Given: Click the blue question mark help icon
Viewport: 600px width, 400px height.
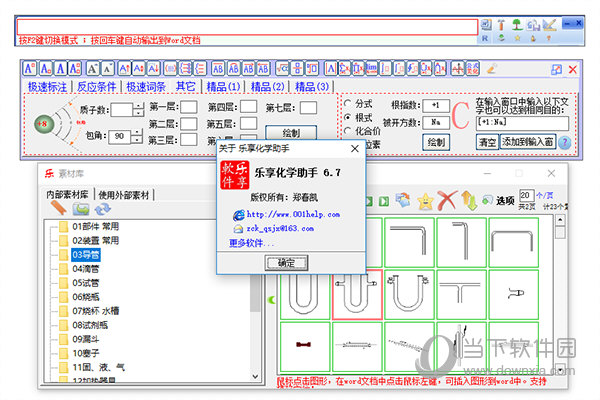Looking at the screenshot, I should pos(564,142).
